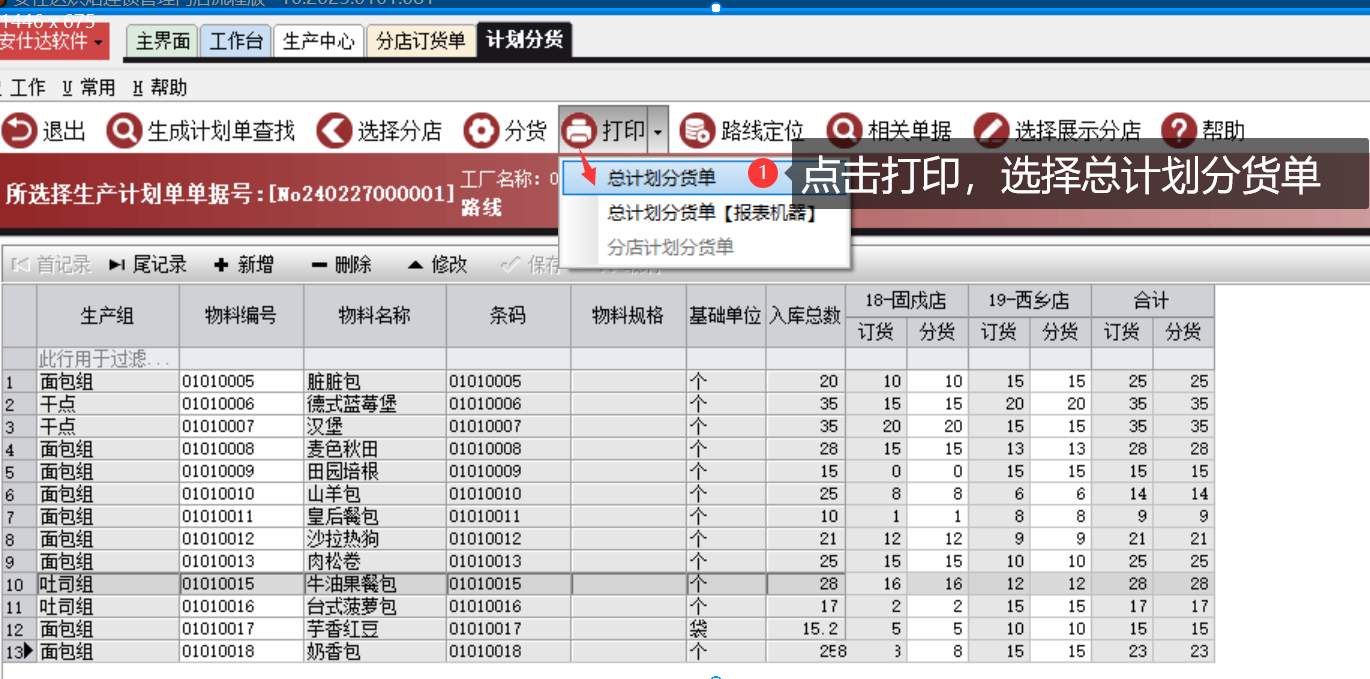
Task: Click the 首记录 button
Action: (x=52, y=265)
